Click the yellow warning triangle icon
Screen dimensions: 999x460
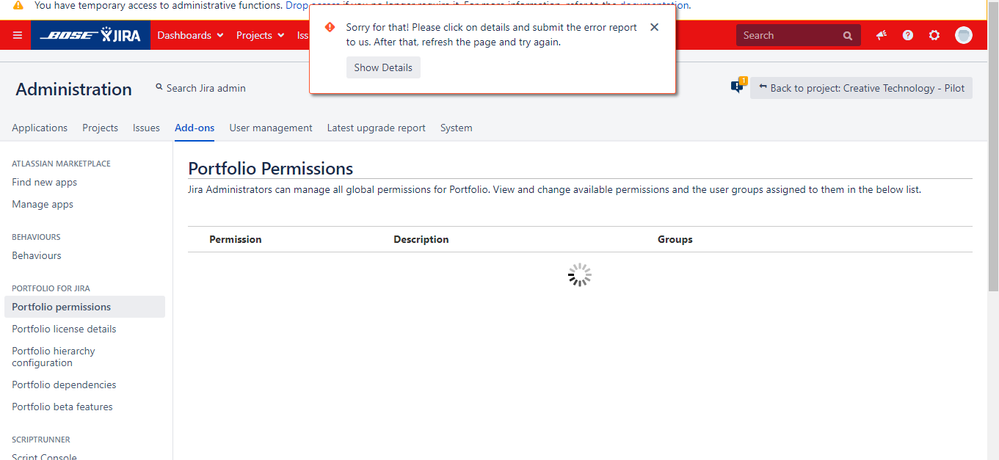pos(18,5)
